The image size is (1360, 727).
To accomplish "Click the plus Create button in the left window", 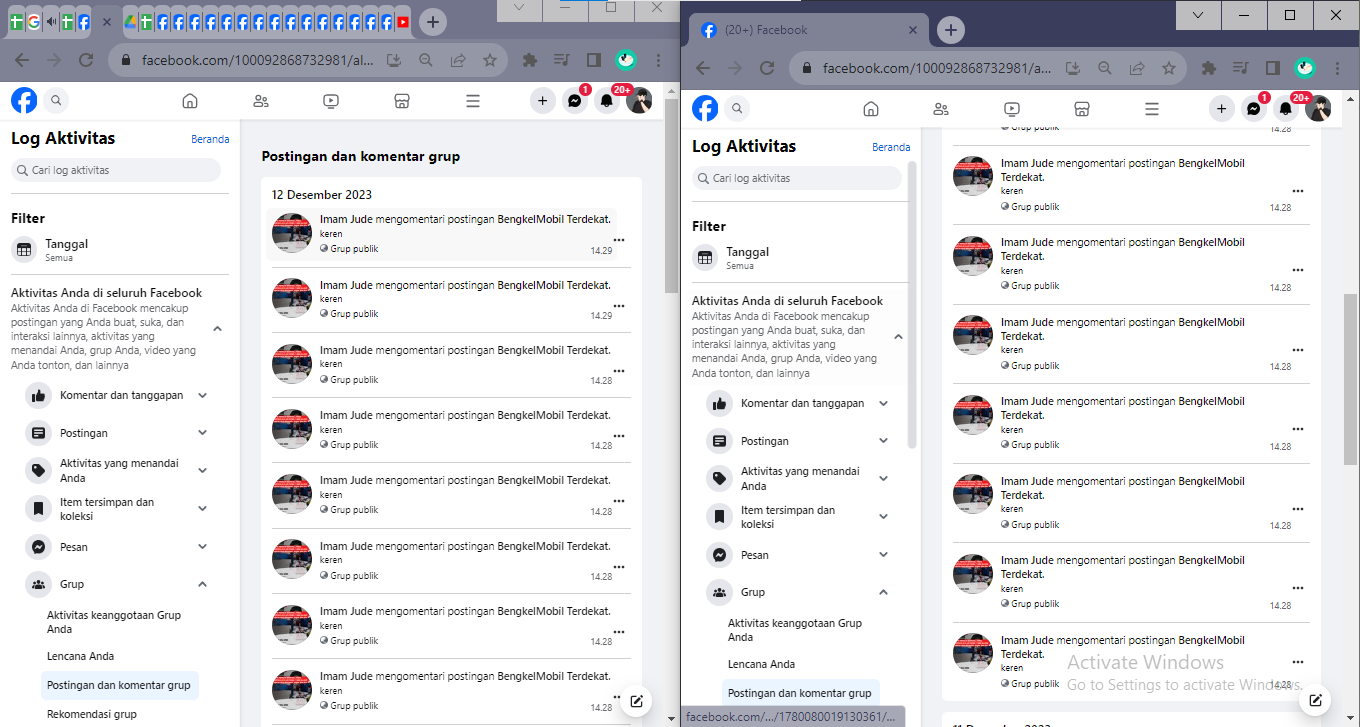I will pos(542,100).
